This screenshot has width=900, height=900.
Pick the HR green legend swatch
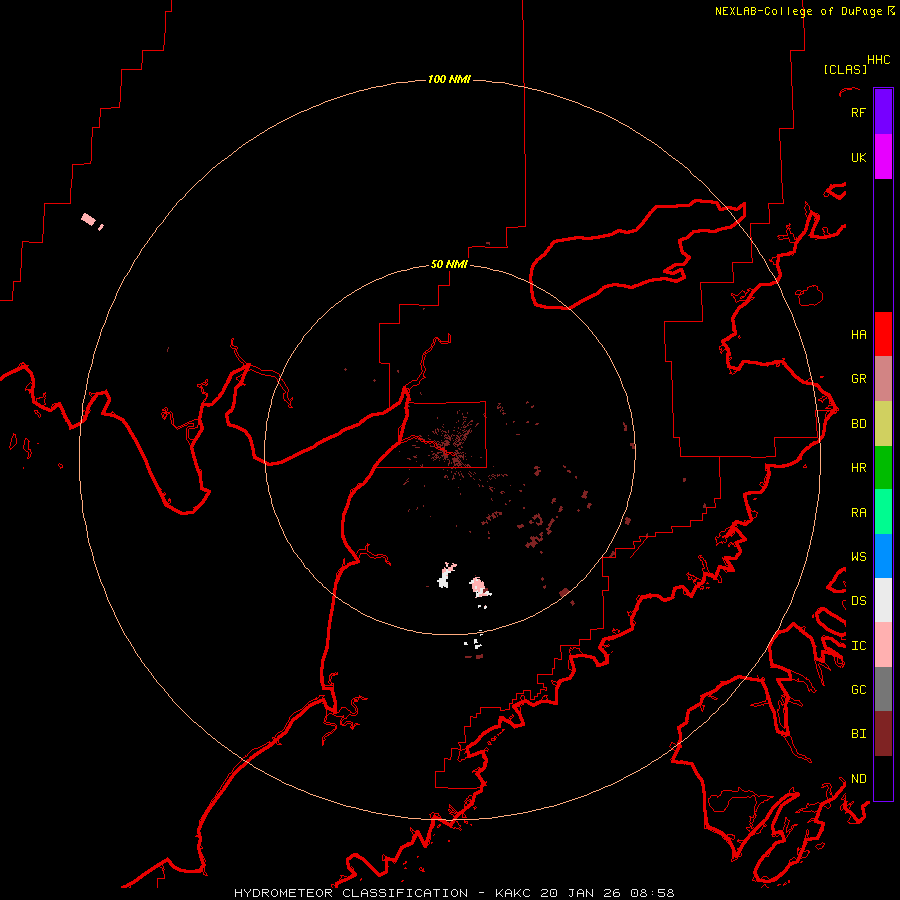(883, 468)
